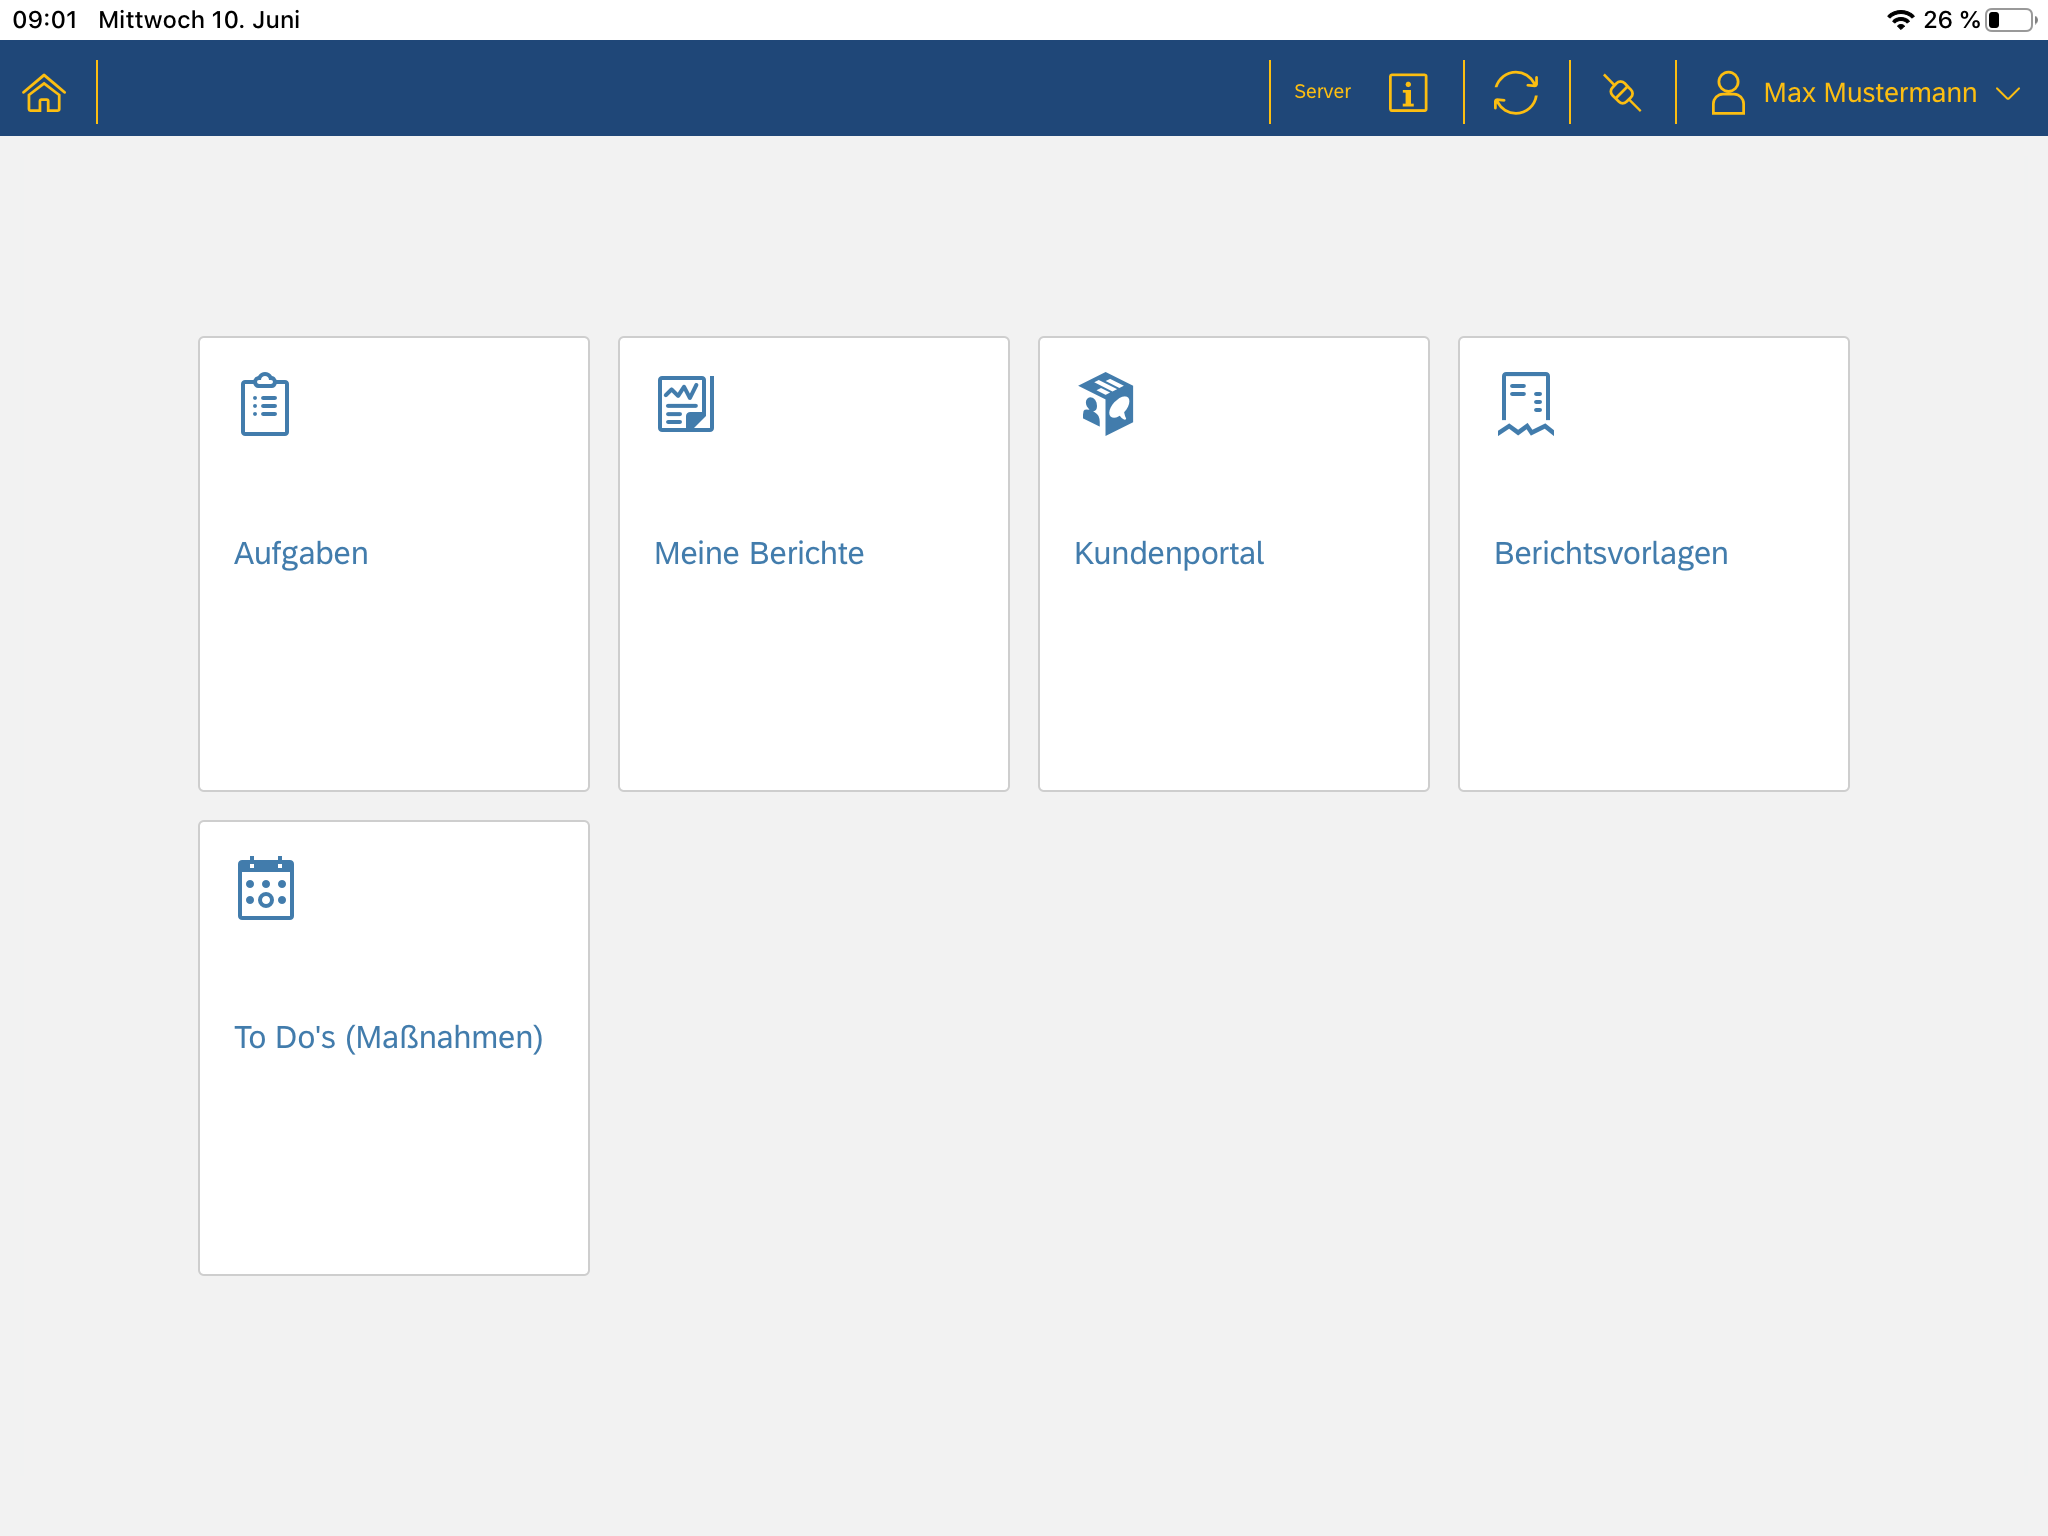Tap the user profile avatar icon
This screenshot has height=1536, width=2048.
(x=1727, y=93)
